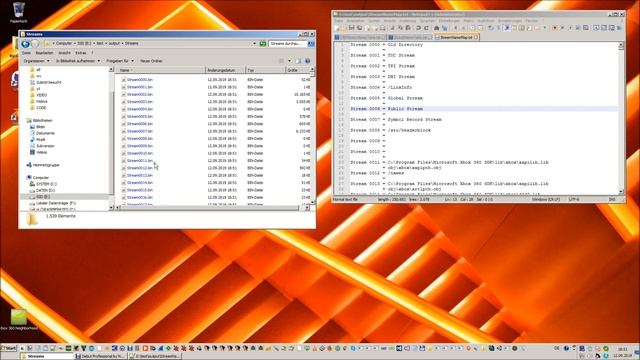640x360 pixels.
Task: Open the 'Freigeben für' dropdown
Action: pos(120,61)
